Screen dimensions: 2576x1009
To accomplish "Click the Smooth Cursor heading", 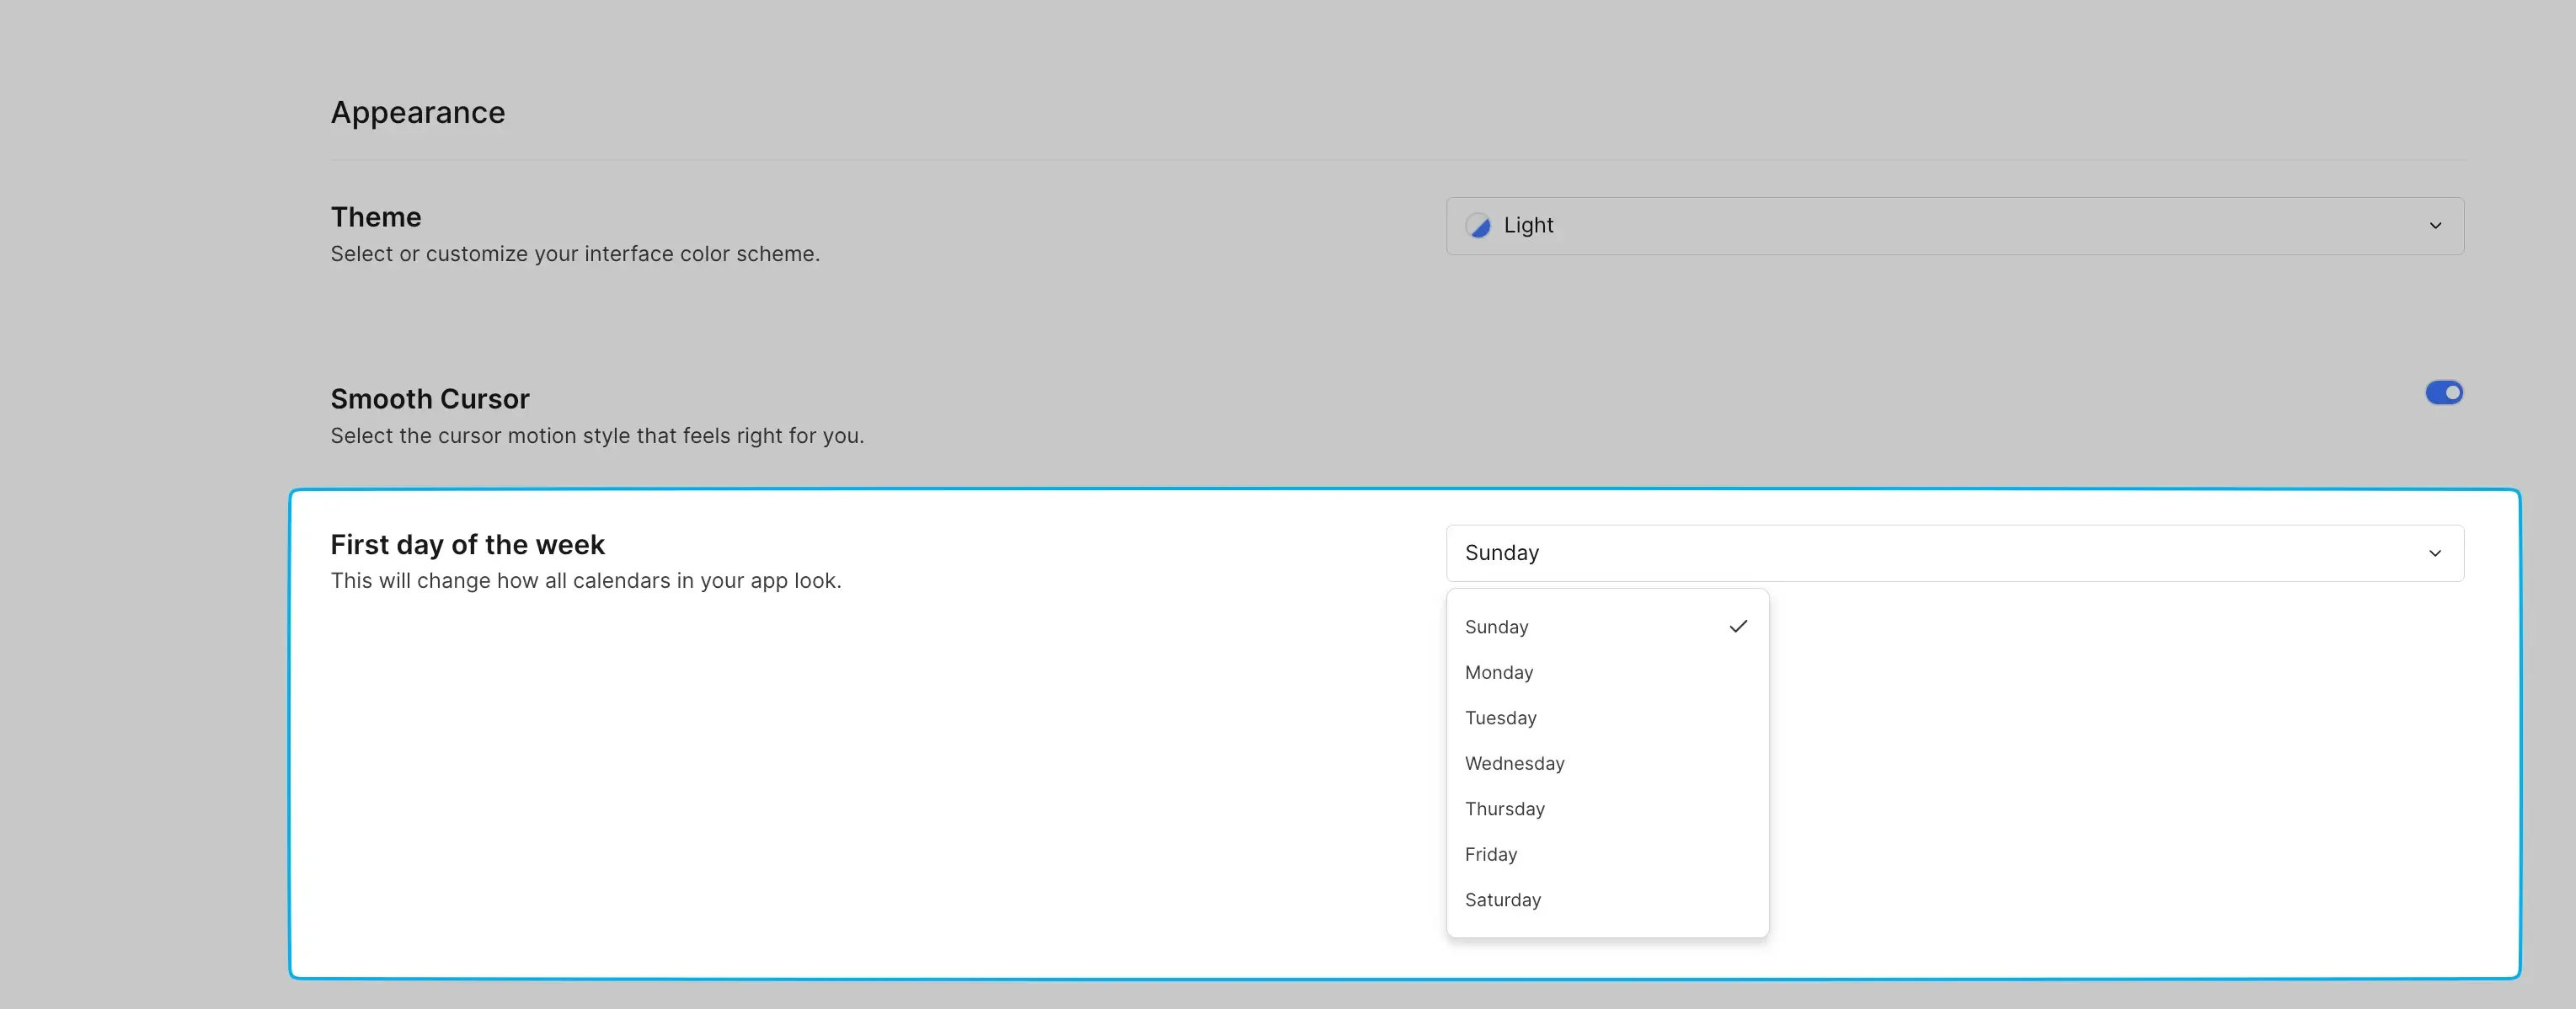I will [430, 398].
